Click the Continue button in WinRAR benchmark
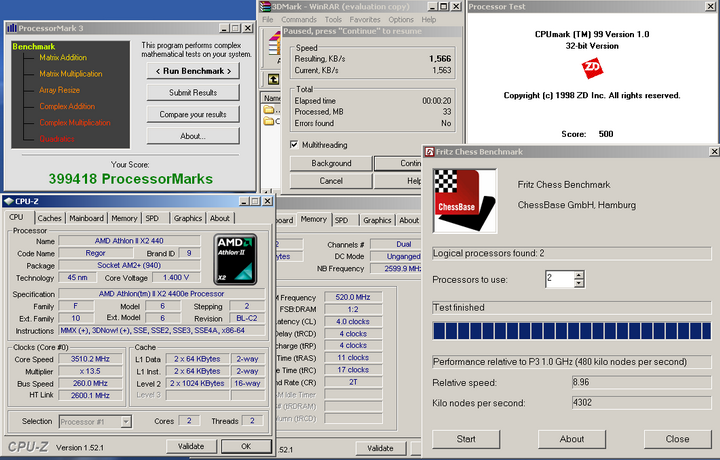The image size is (720, 460). pos(398,163)
